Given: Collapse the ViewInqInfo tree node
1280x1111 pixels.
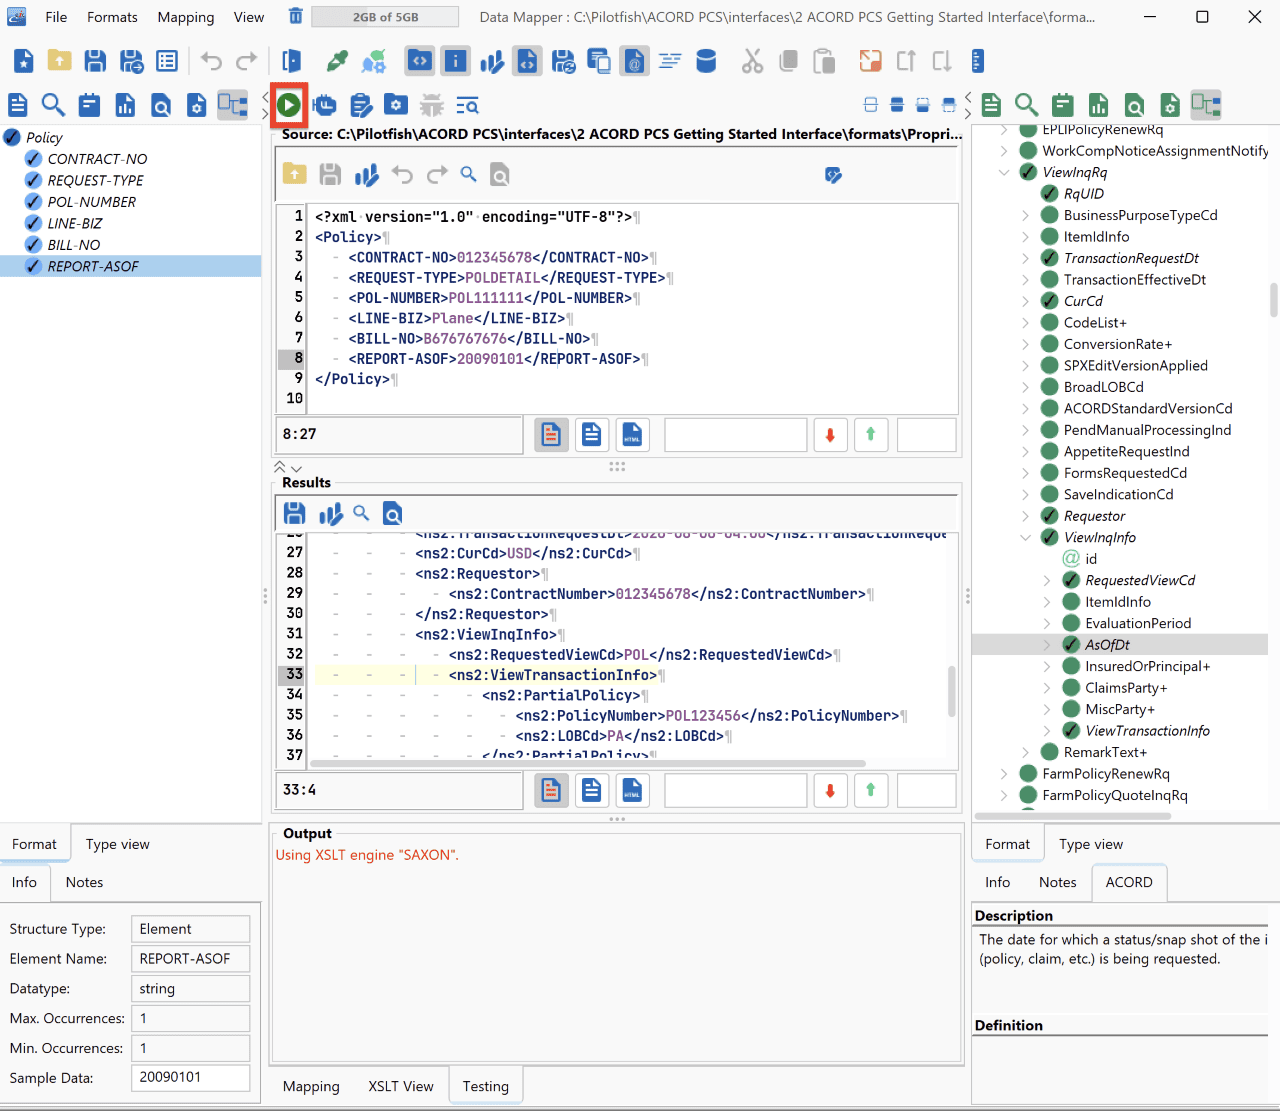Looking at the screenshot, I should pos(1025,537).
